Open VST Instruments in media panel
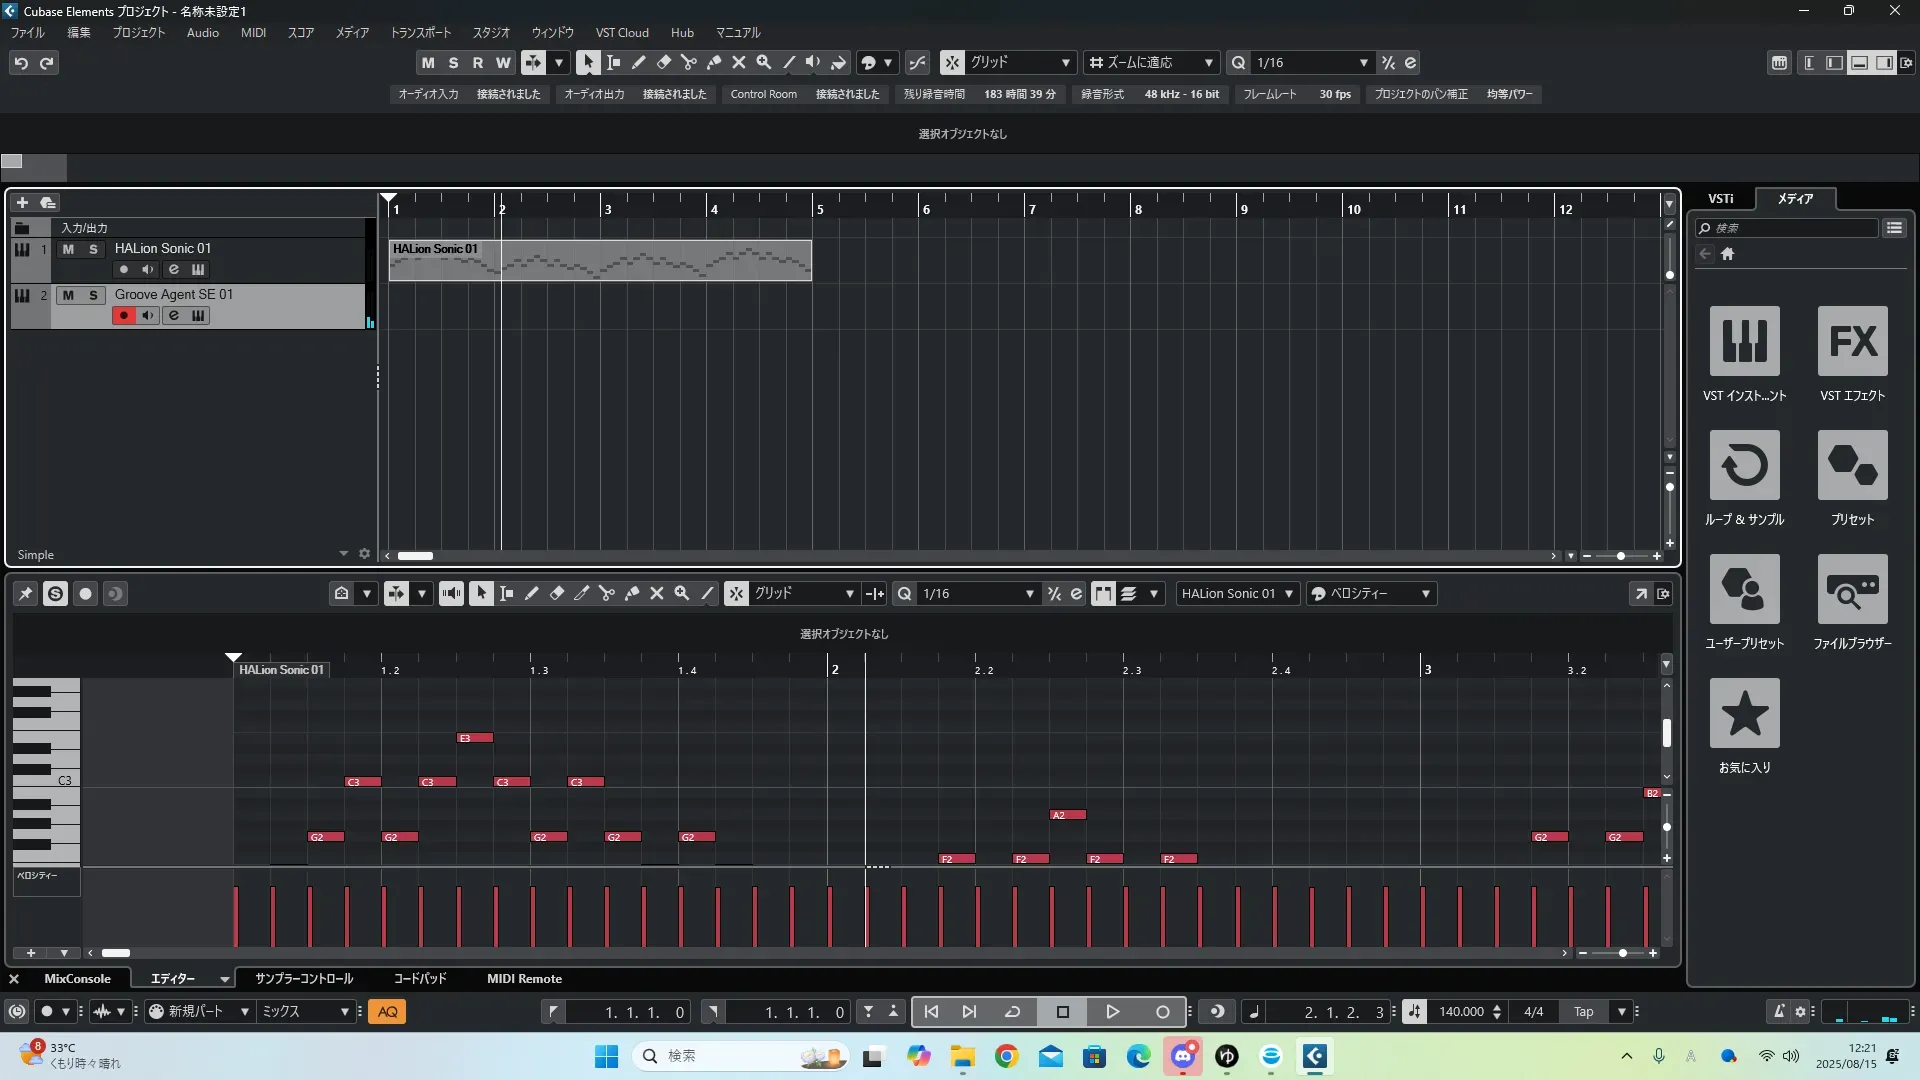1920x1080 pixels. click(x=1744, y=341)
